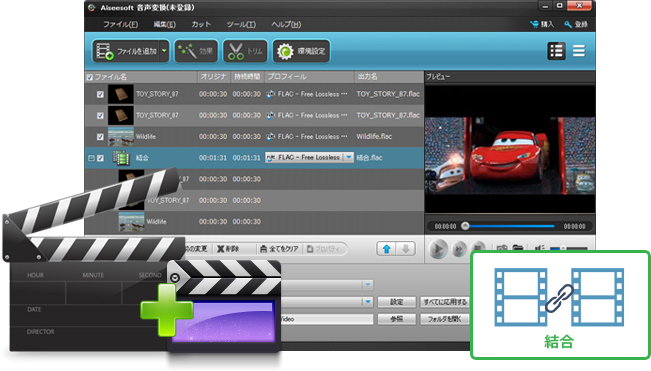The width and height of the screenshot is (651, 371).
Task: Click the preview seek slider handle
Action: click(x=465, y=226)
